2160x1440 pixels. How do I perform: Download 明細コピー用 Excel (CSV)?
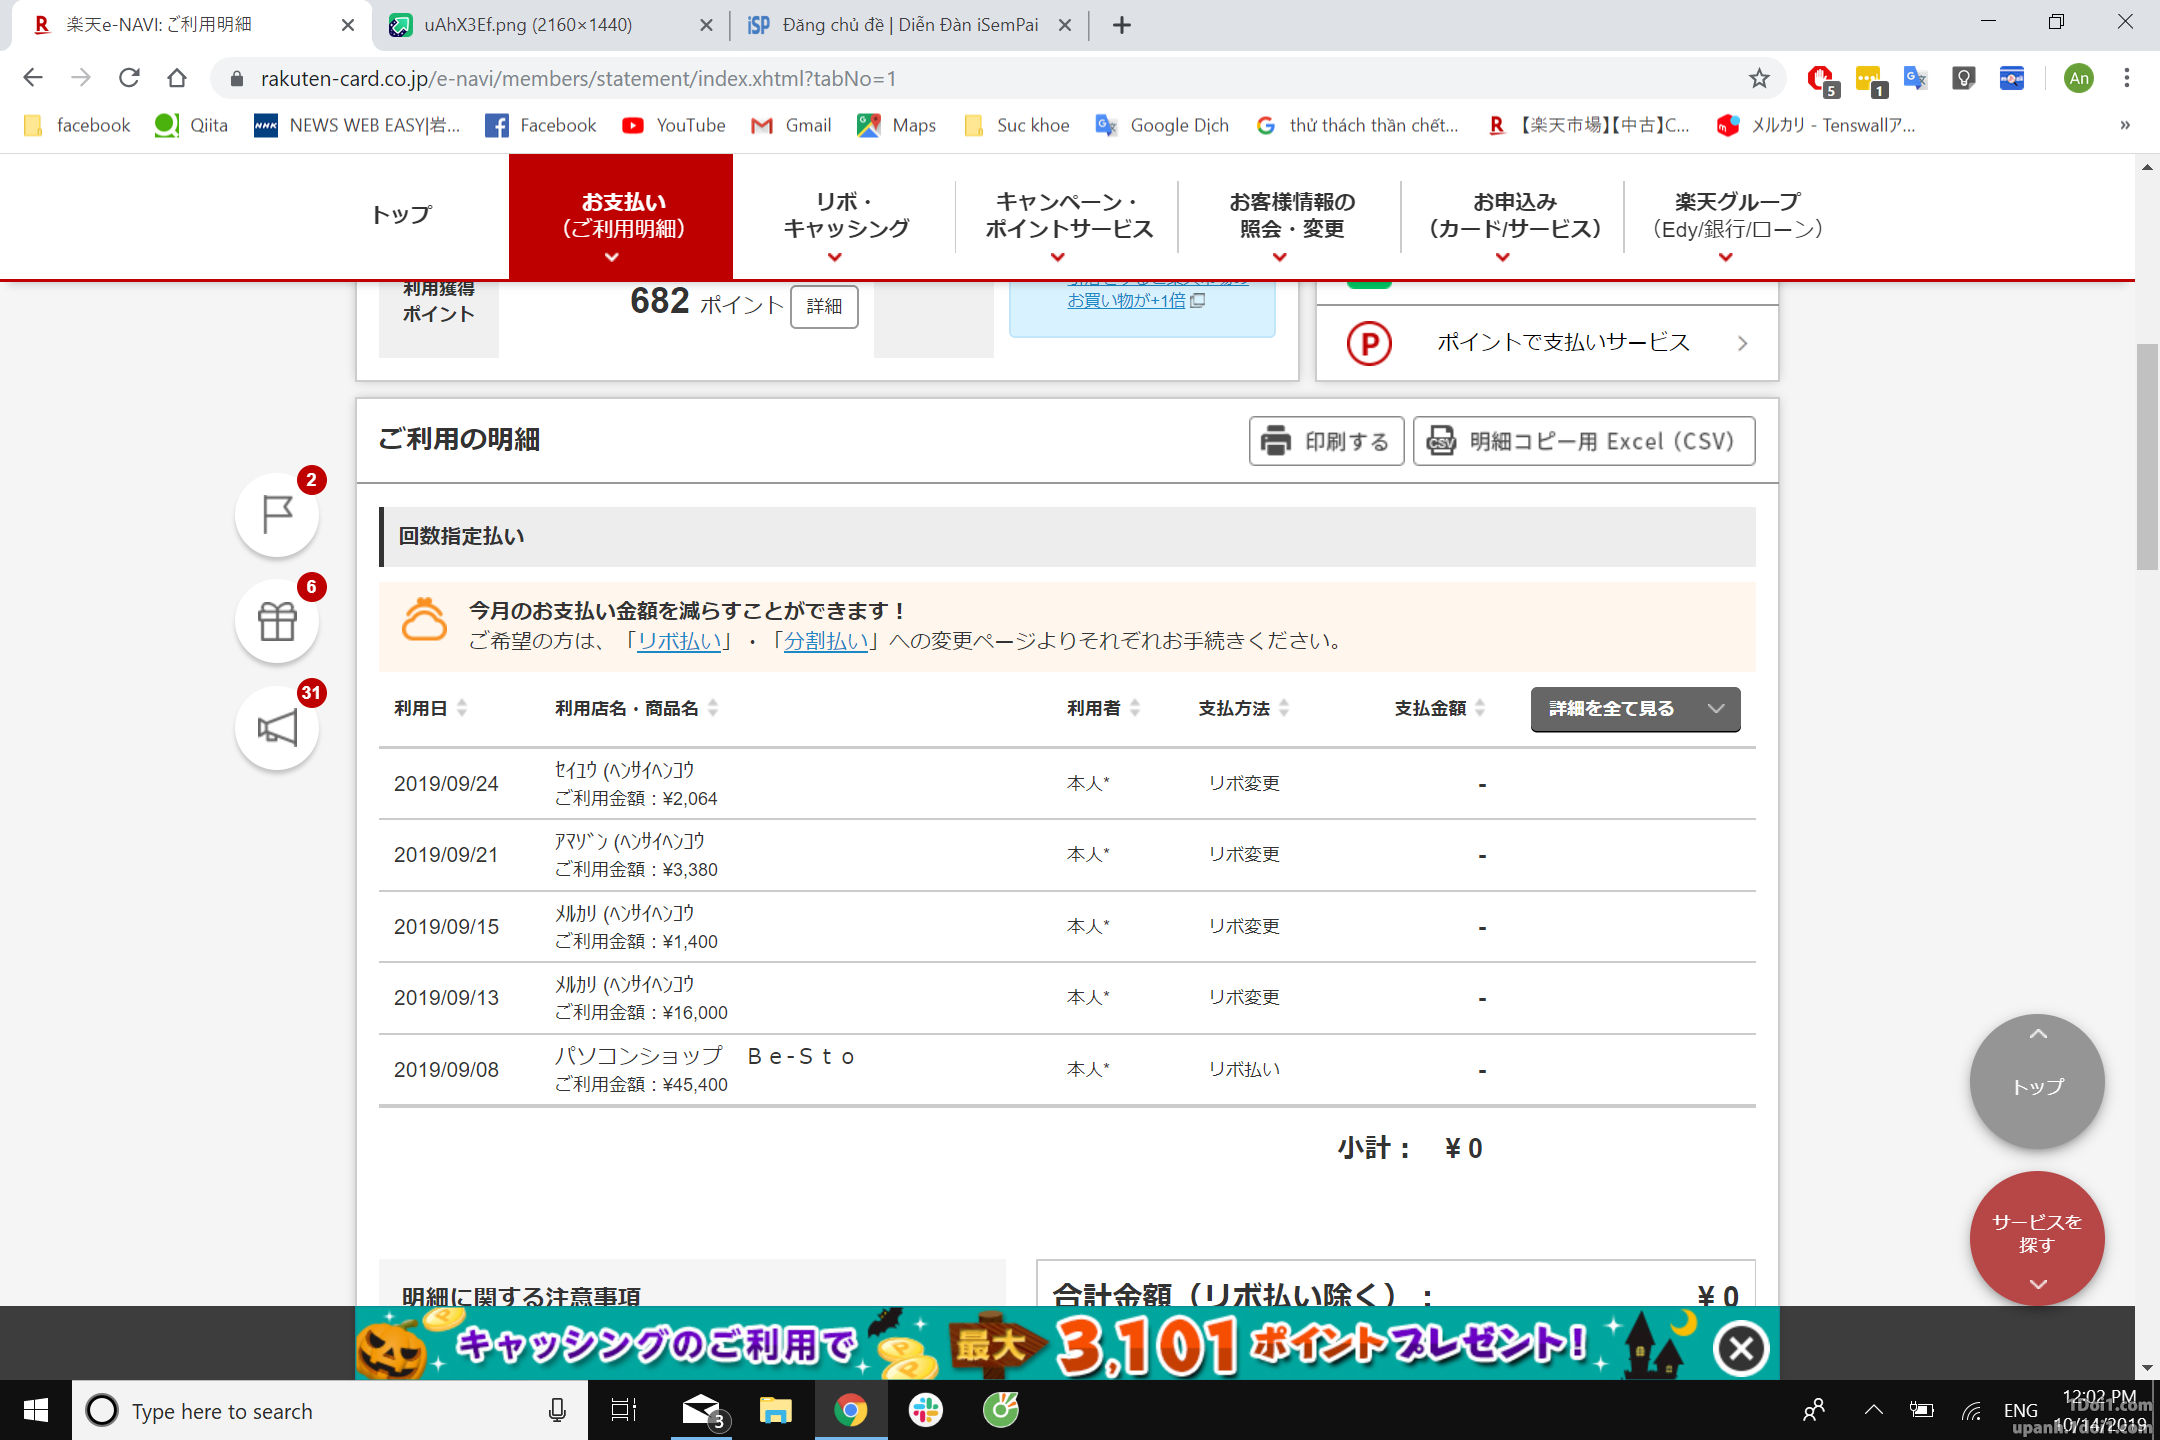[x=1583, y=441]
